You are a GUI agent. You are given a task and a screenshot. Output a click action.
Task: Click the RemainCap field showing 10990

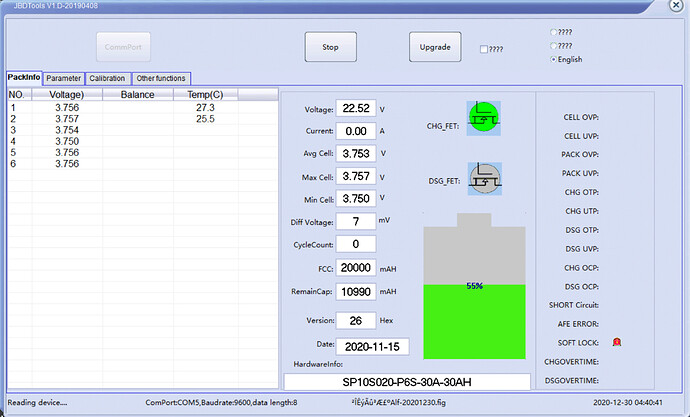[x=356, y=292]
